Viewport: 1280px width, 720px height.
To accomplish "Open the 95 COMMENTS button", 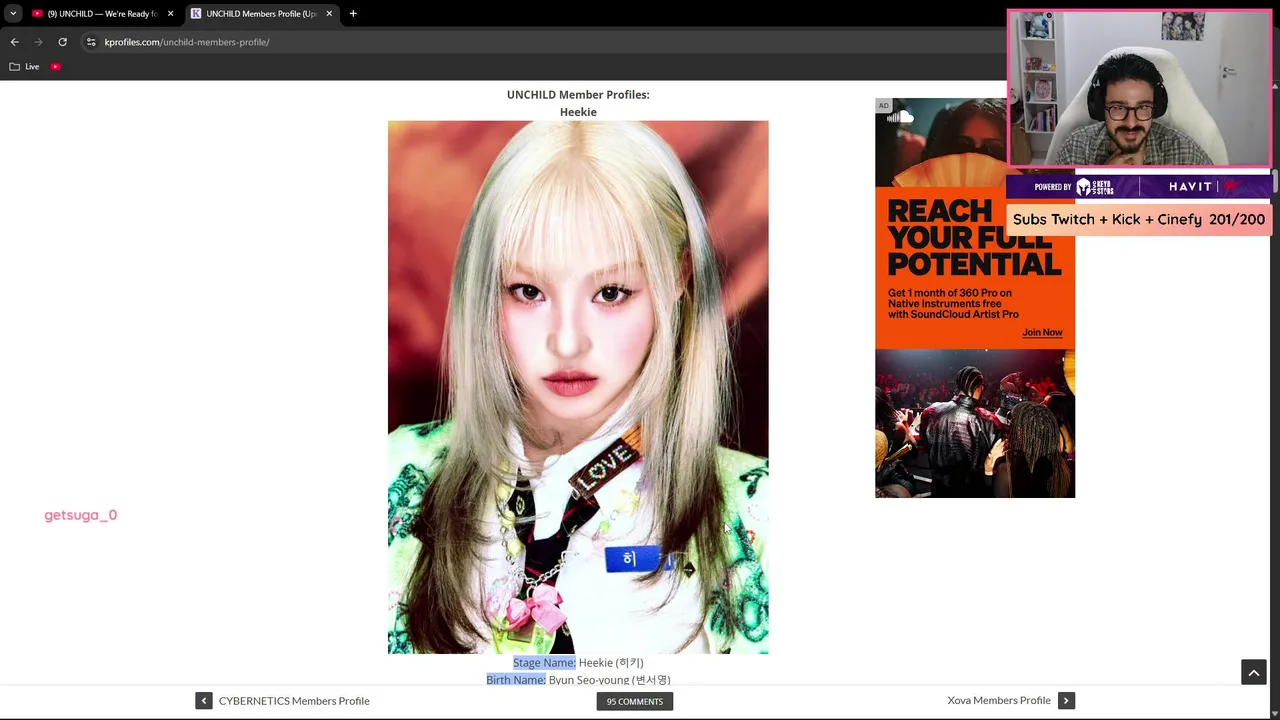I will [x=635, y=701].
